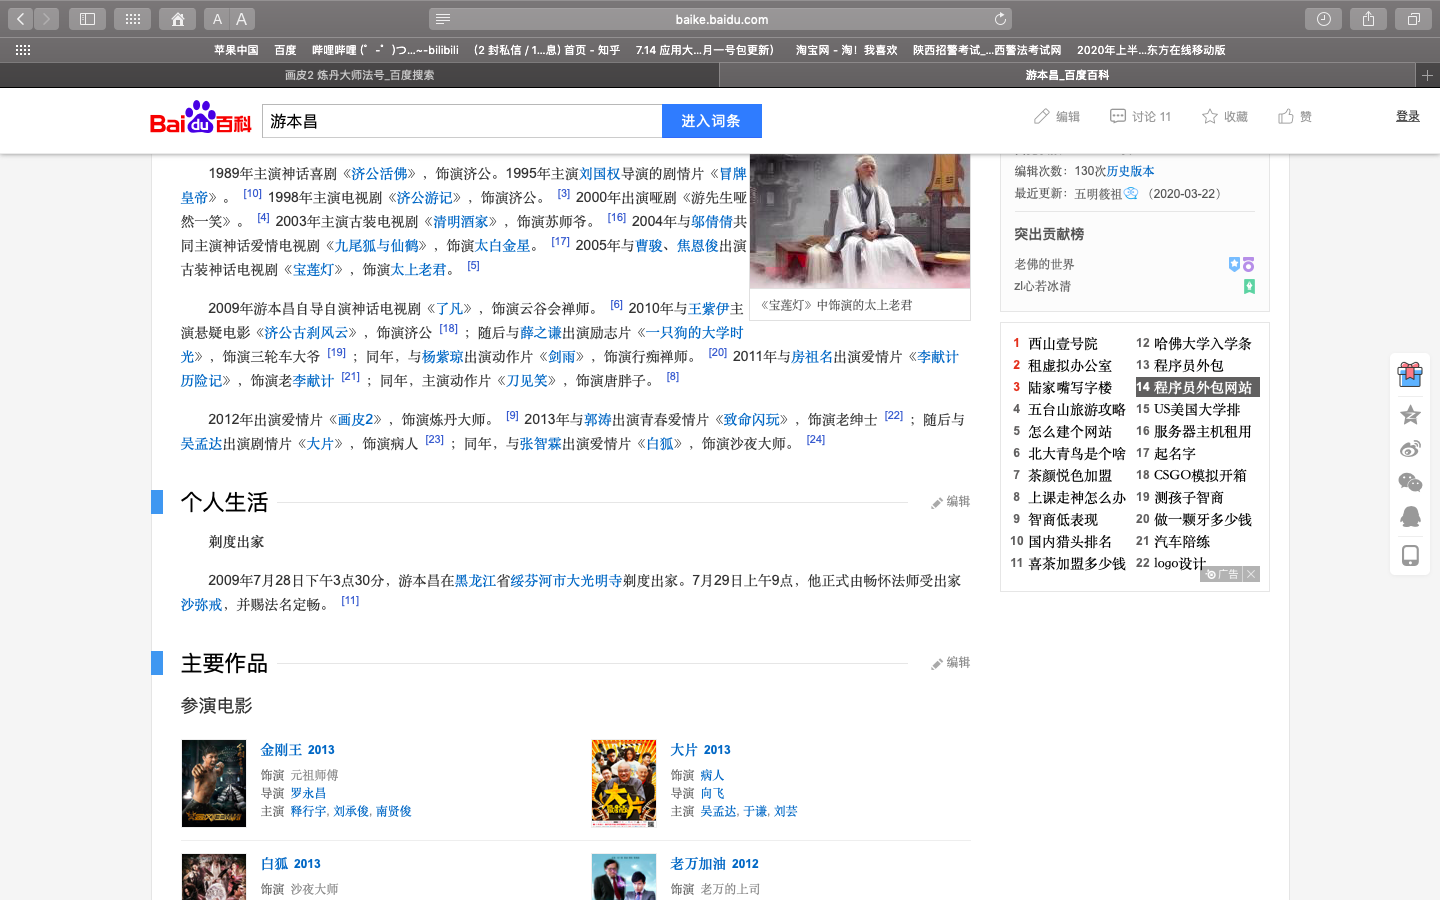Viewport: 1440px width, 900px height.
Task: Open 历史版本 link
Action: click(x=1130, y=171)
